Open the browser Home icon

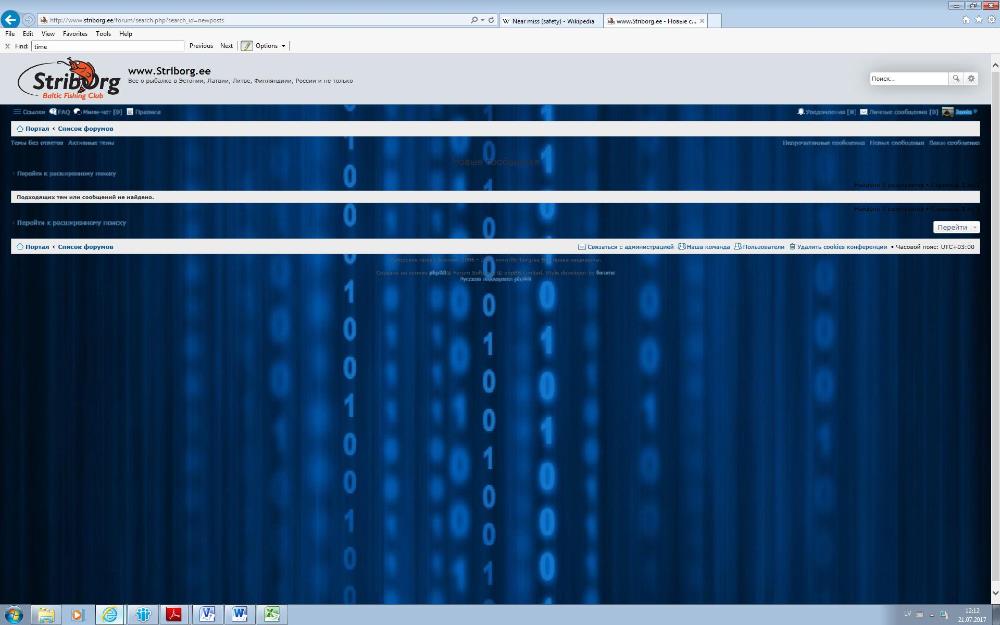966,19
